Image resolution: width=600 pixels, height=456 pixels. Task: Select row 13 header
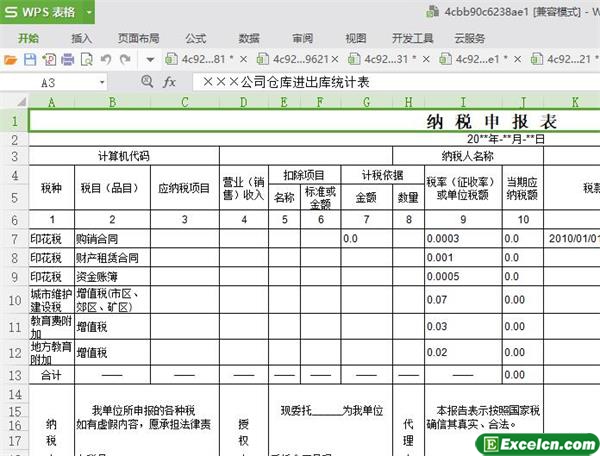click(15, 375)
